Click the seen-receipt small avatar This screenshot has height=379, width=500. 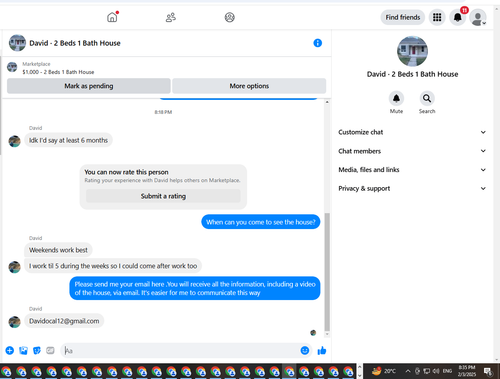[313, 333]
